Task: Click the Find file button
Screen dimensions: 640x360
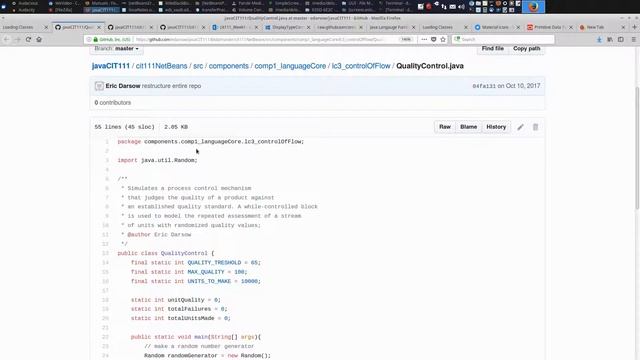Action: point(493,49)
